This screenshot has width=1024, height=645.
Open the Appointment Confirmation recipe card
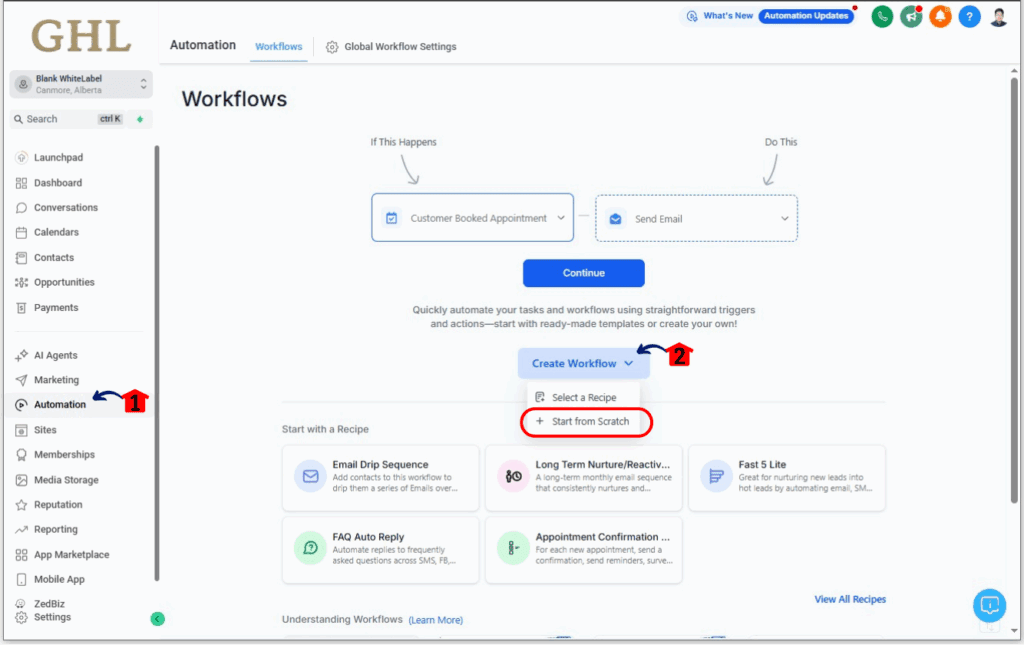(x=584, y=550)
